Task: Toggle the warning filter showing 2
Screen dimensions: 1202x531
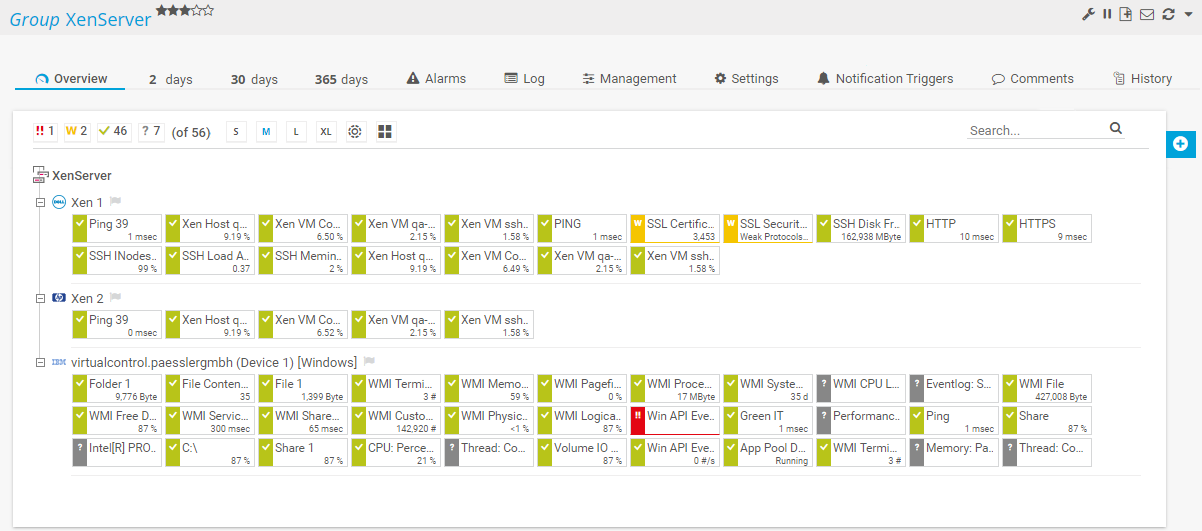Action: click(77, 132)
